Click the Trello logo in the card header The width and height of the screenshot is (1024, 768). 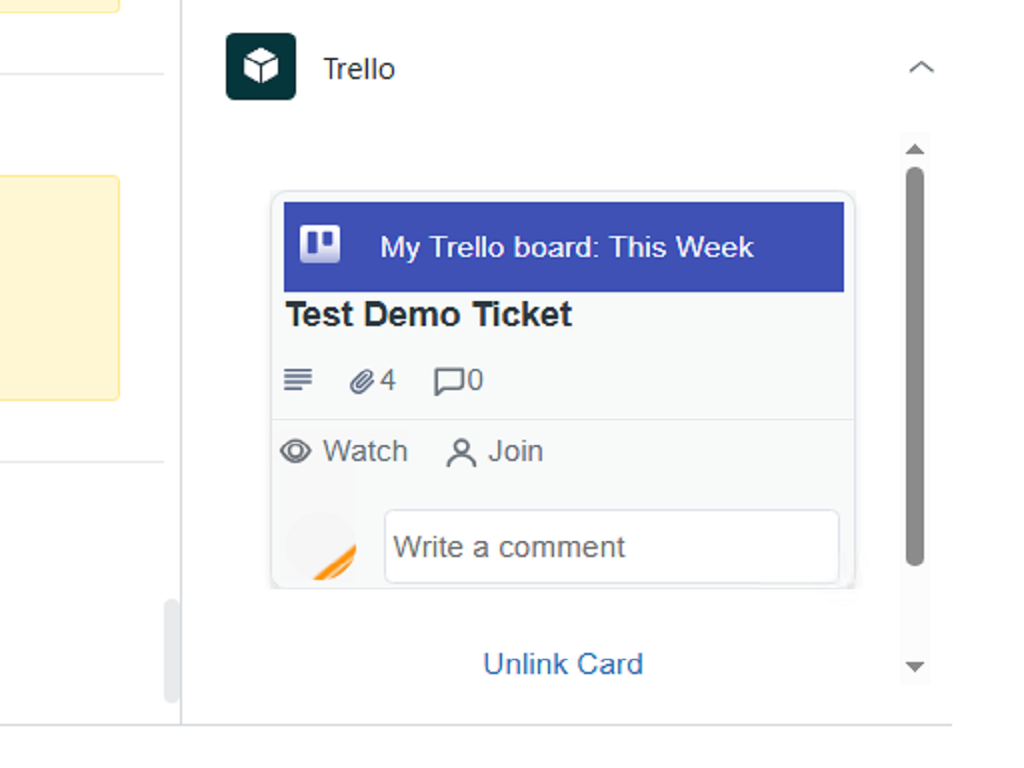pyautogui.click(x=320, y=245)
